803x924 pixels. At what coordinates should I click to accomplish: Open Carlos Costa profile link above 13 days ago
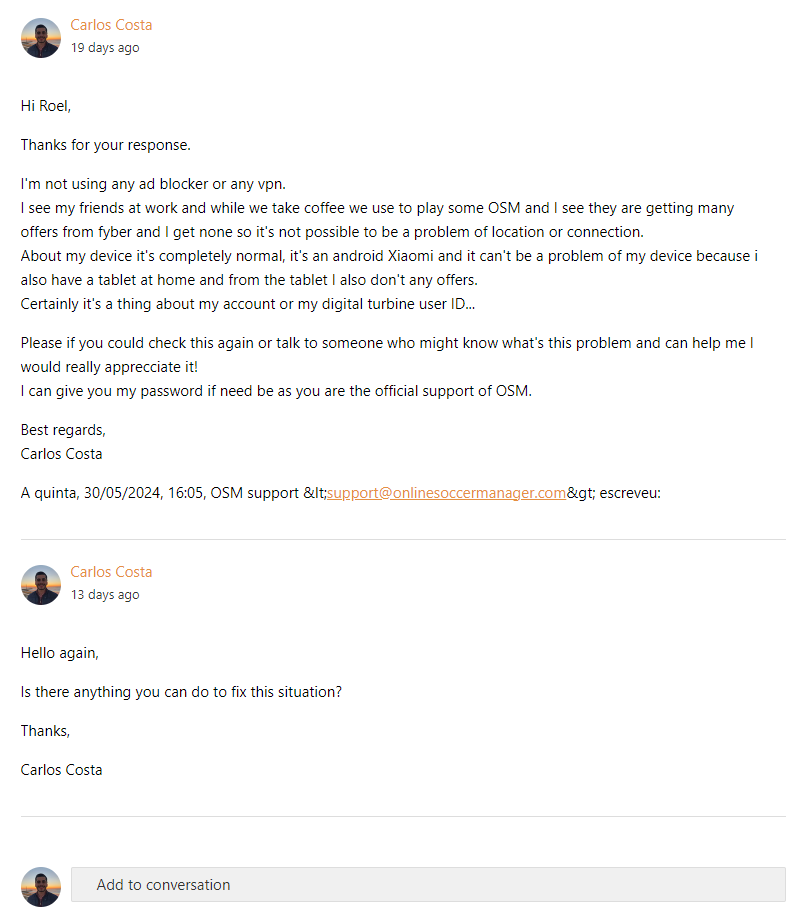tap(111, 572)
